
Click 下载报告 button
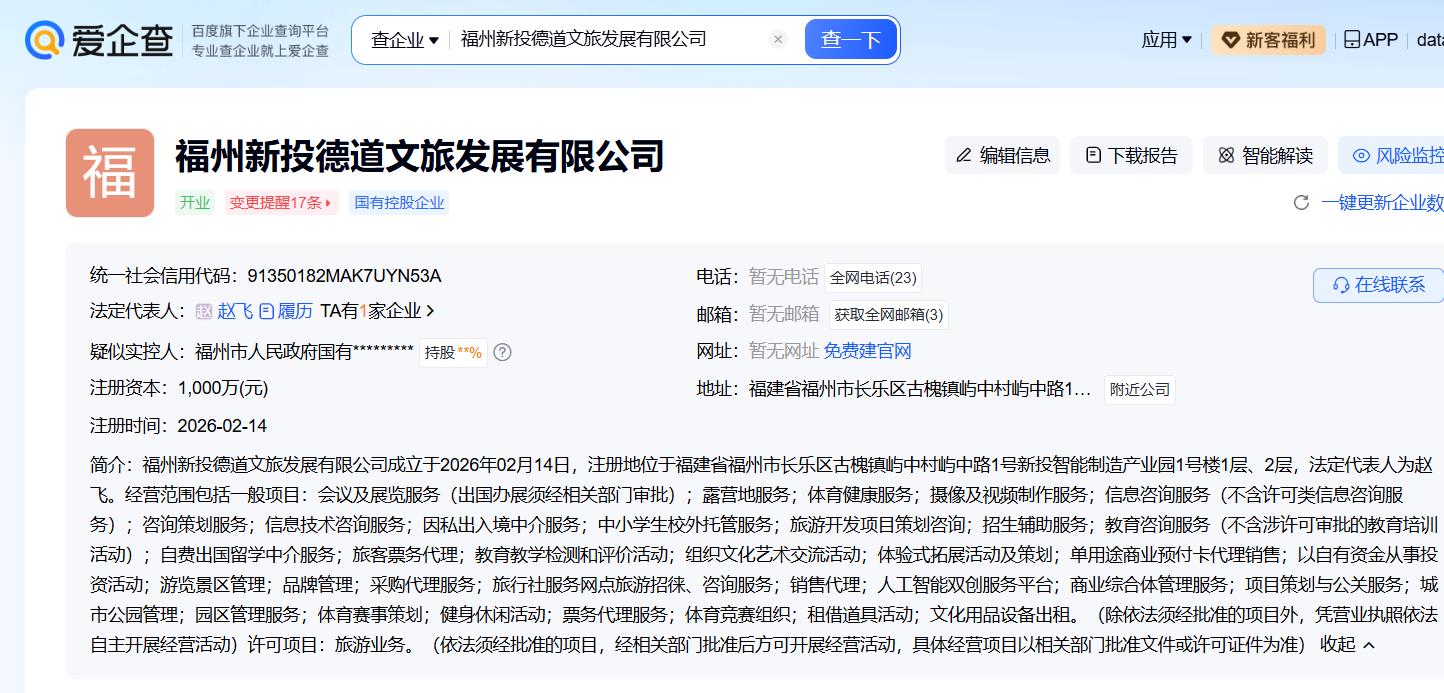(1131, 155)
